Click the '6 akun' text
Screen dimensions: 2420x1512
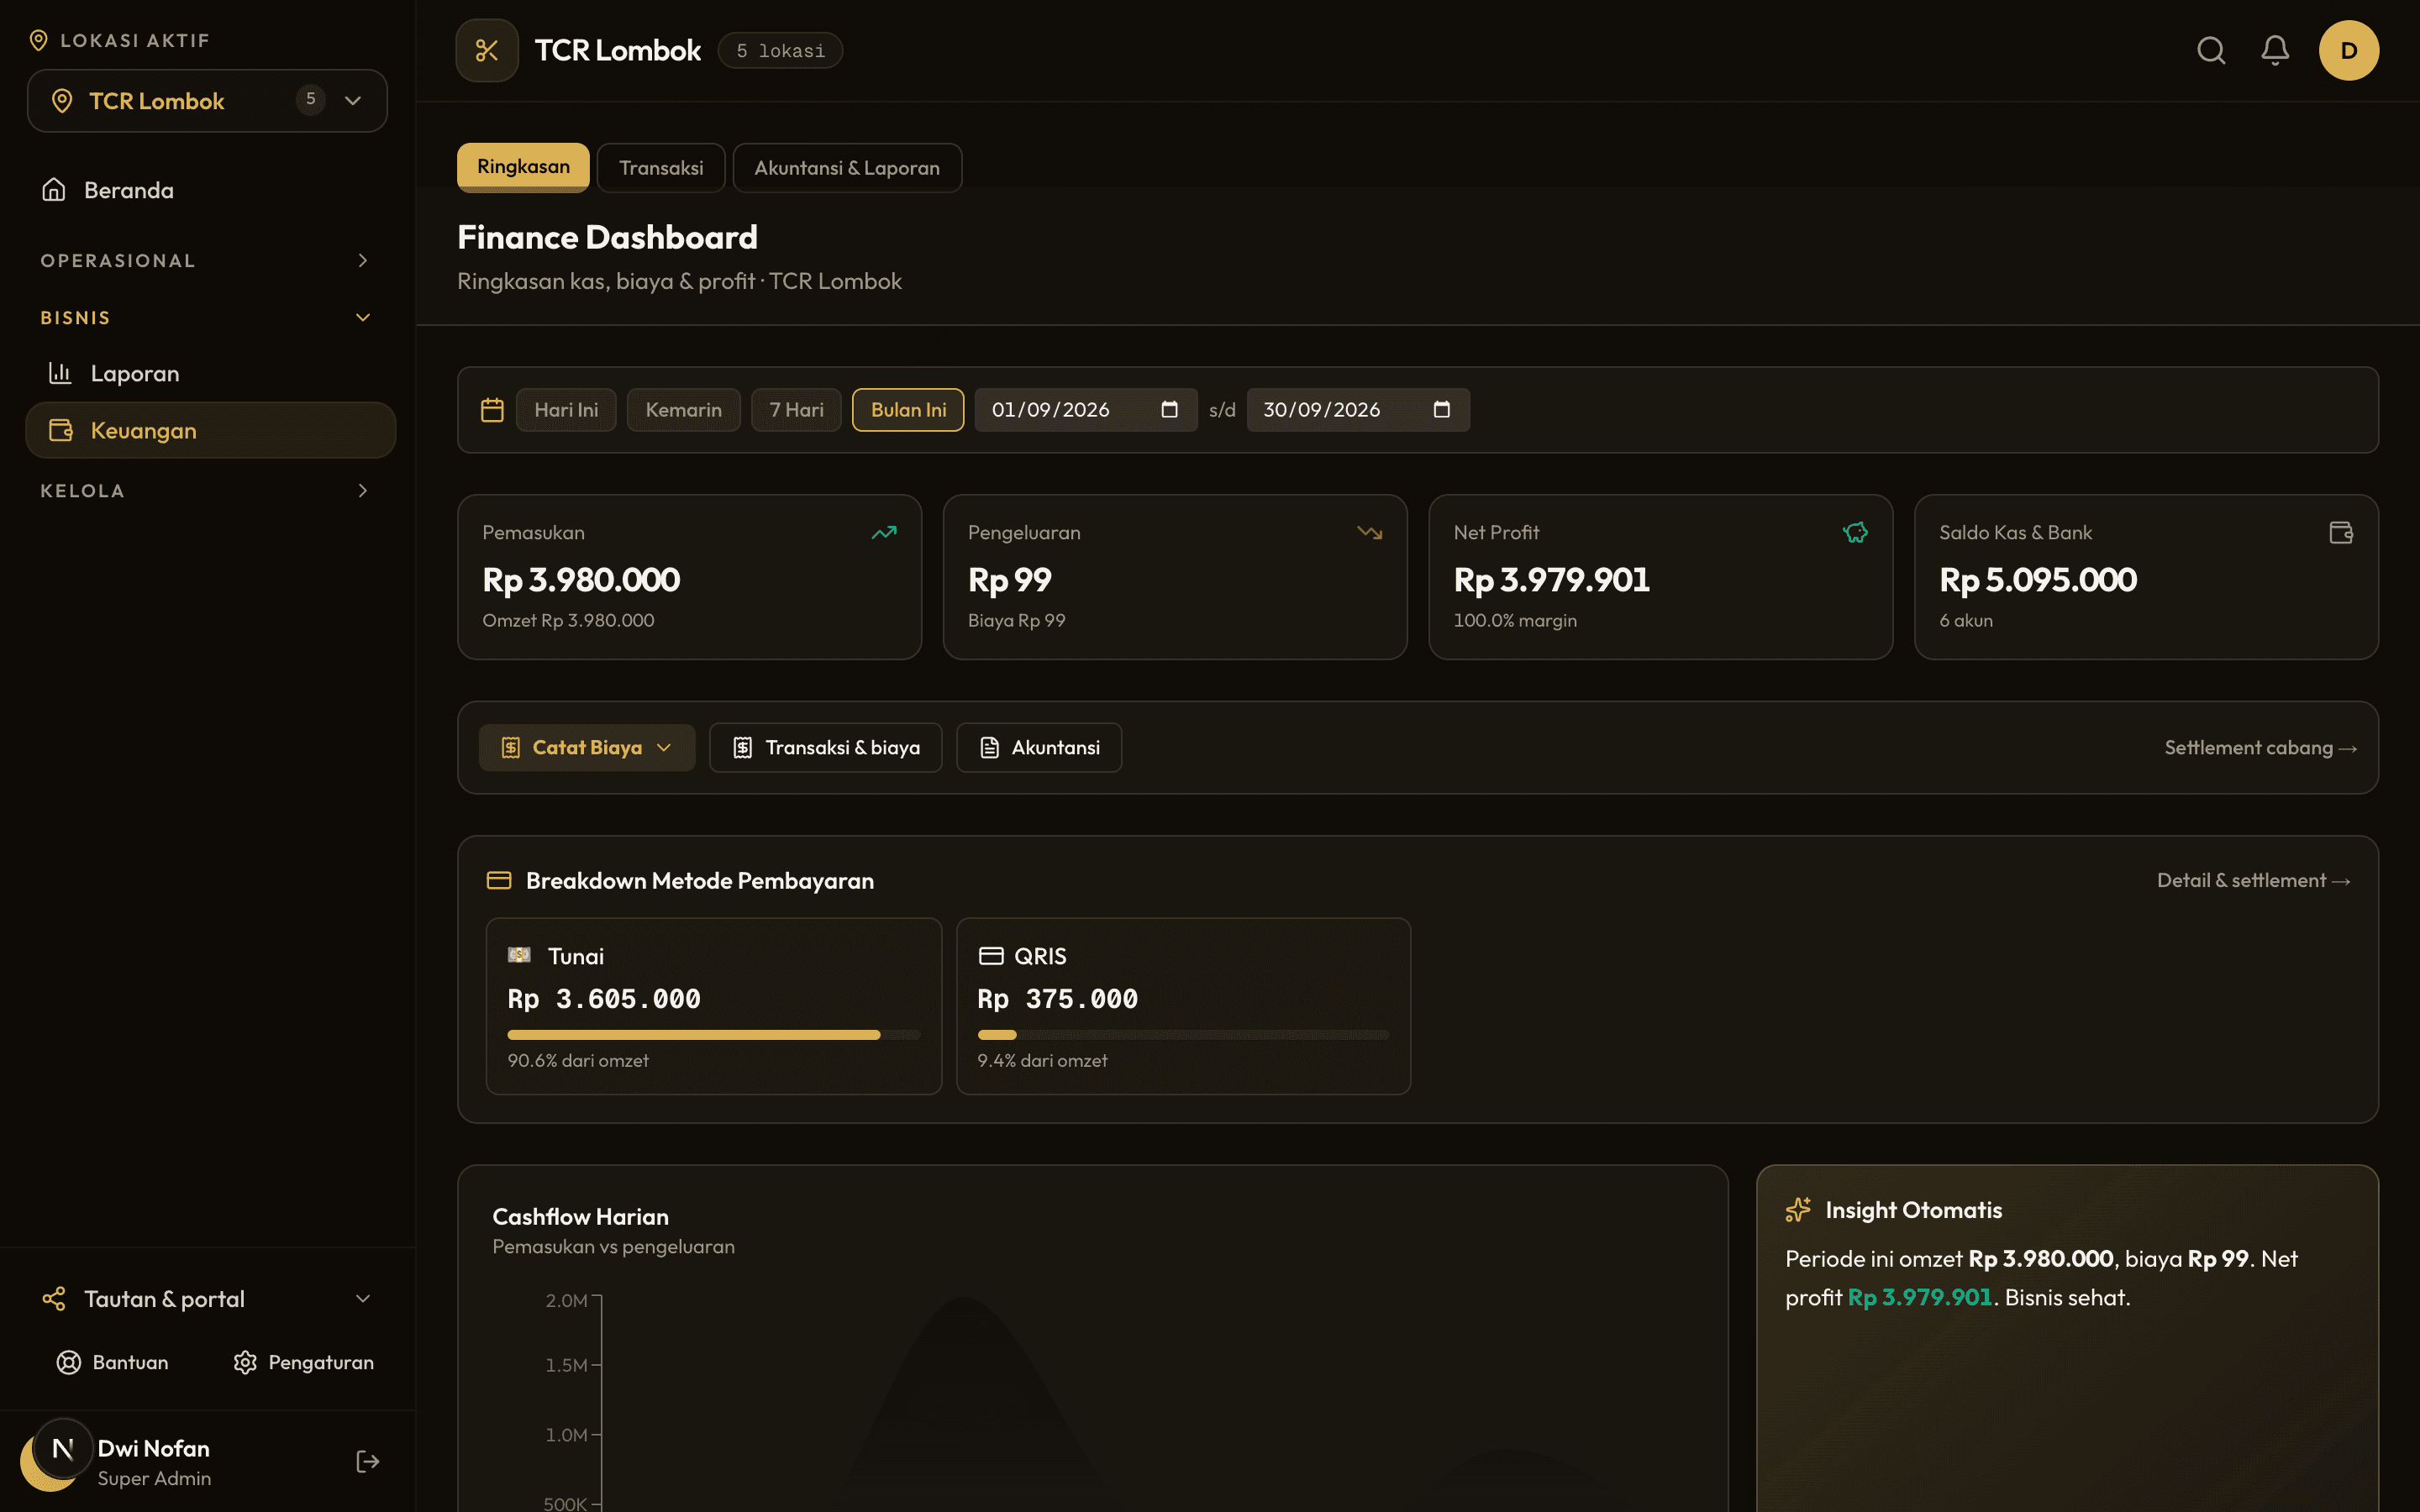pos(1966,620)
